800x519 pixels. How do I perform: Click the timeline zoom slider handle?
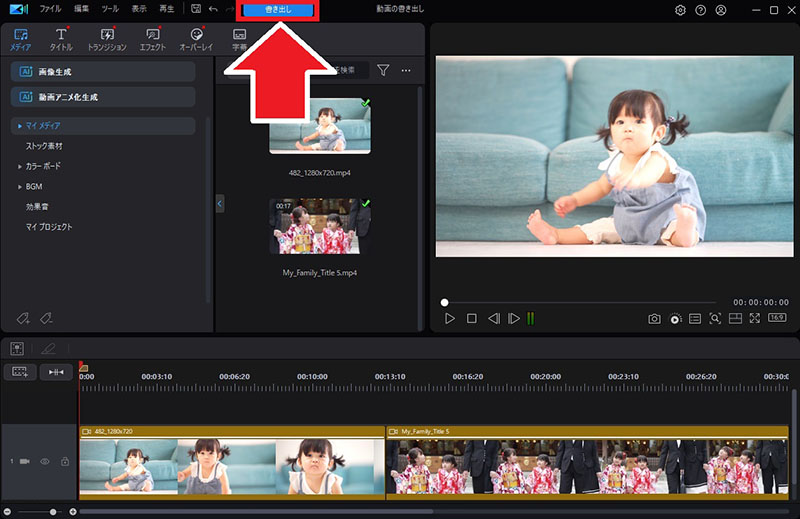pos(53,511)
